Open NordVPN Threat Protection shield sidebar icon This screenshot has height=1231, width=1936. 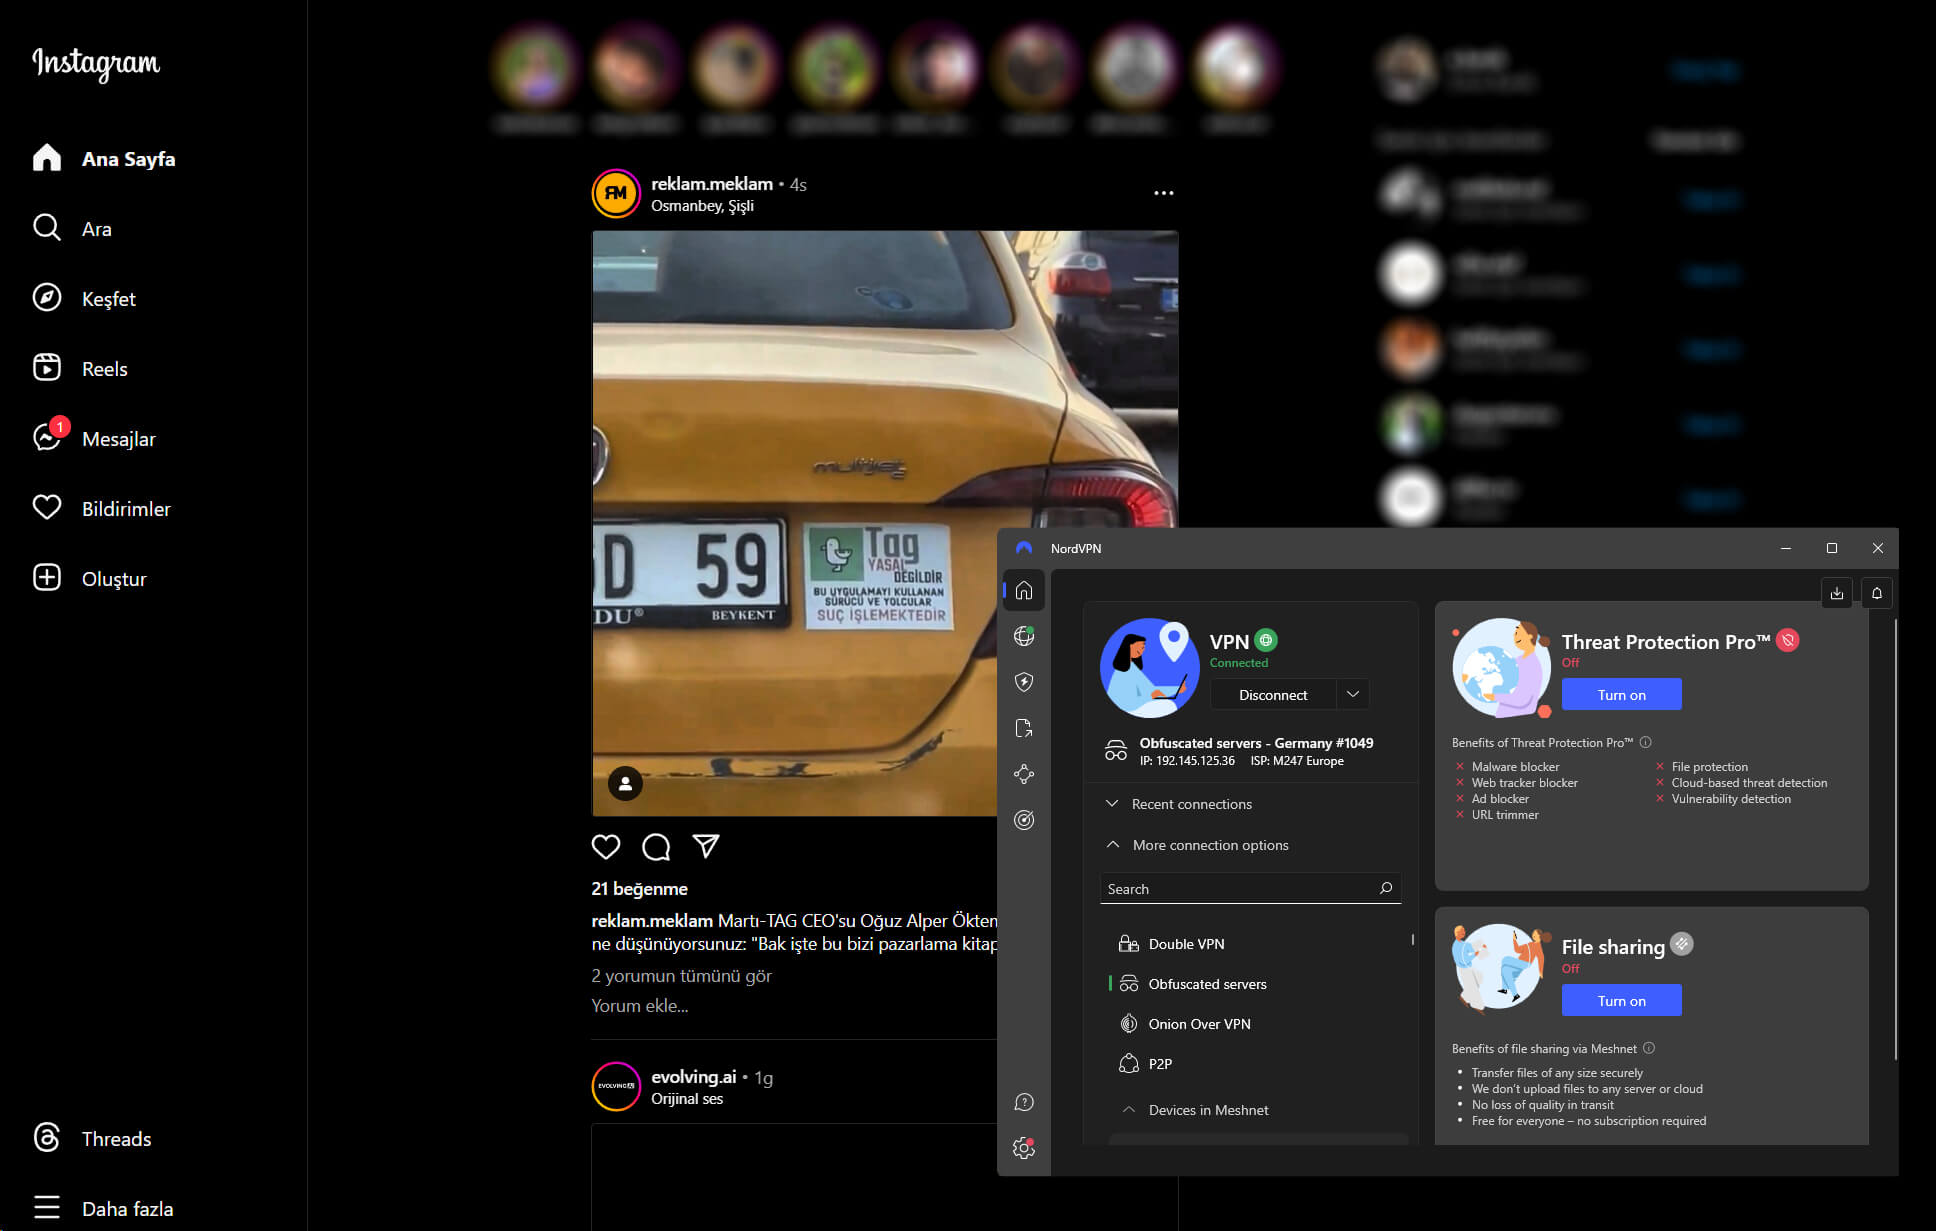pyautogui.click(x=1024, y=682)
